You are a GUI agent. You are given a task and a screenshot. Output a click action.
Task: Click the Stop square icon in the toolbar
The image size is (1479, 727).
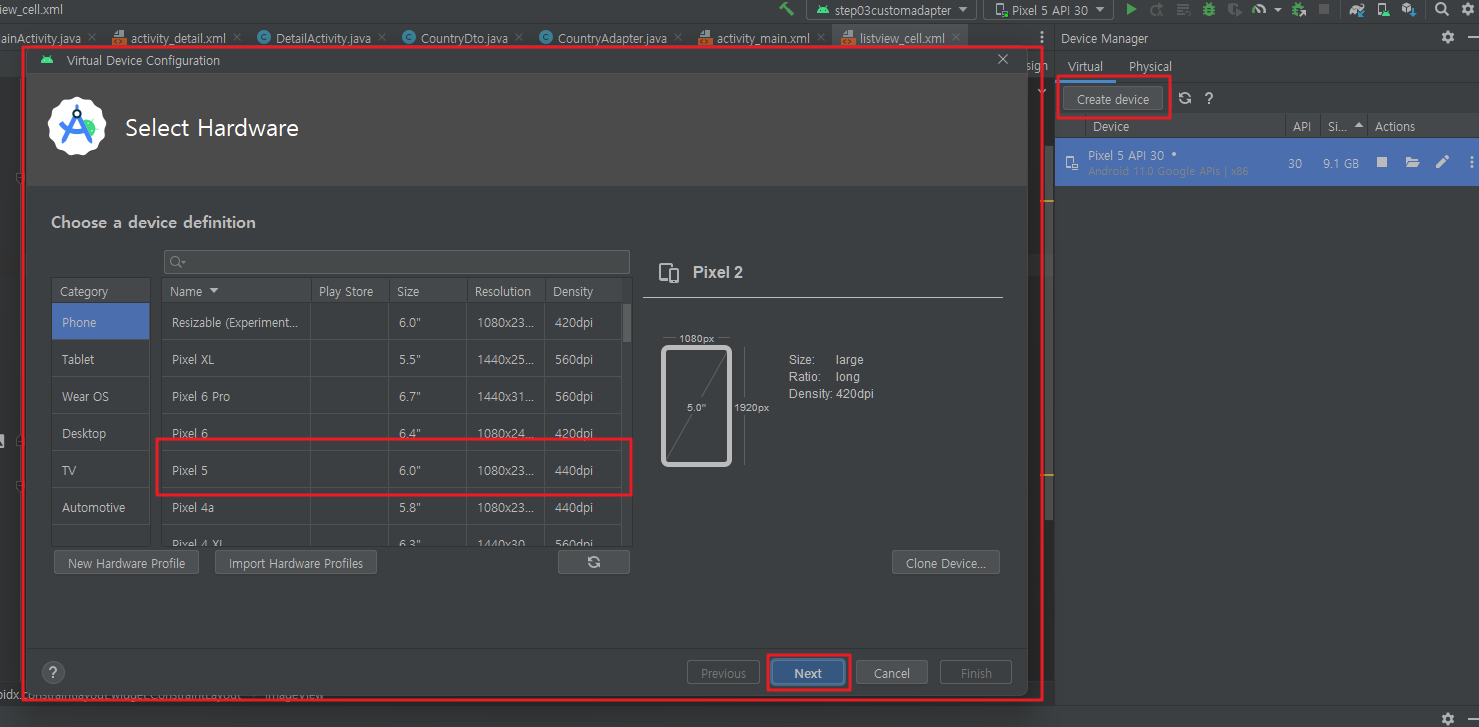[x=1324, y=9]
